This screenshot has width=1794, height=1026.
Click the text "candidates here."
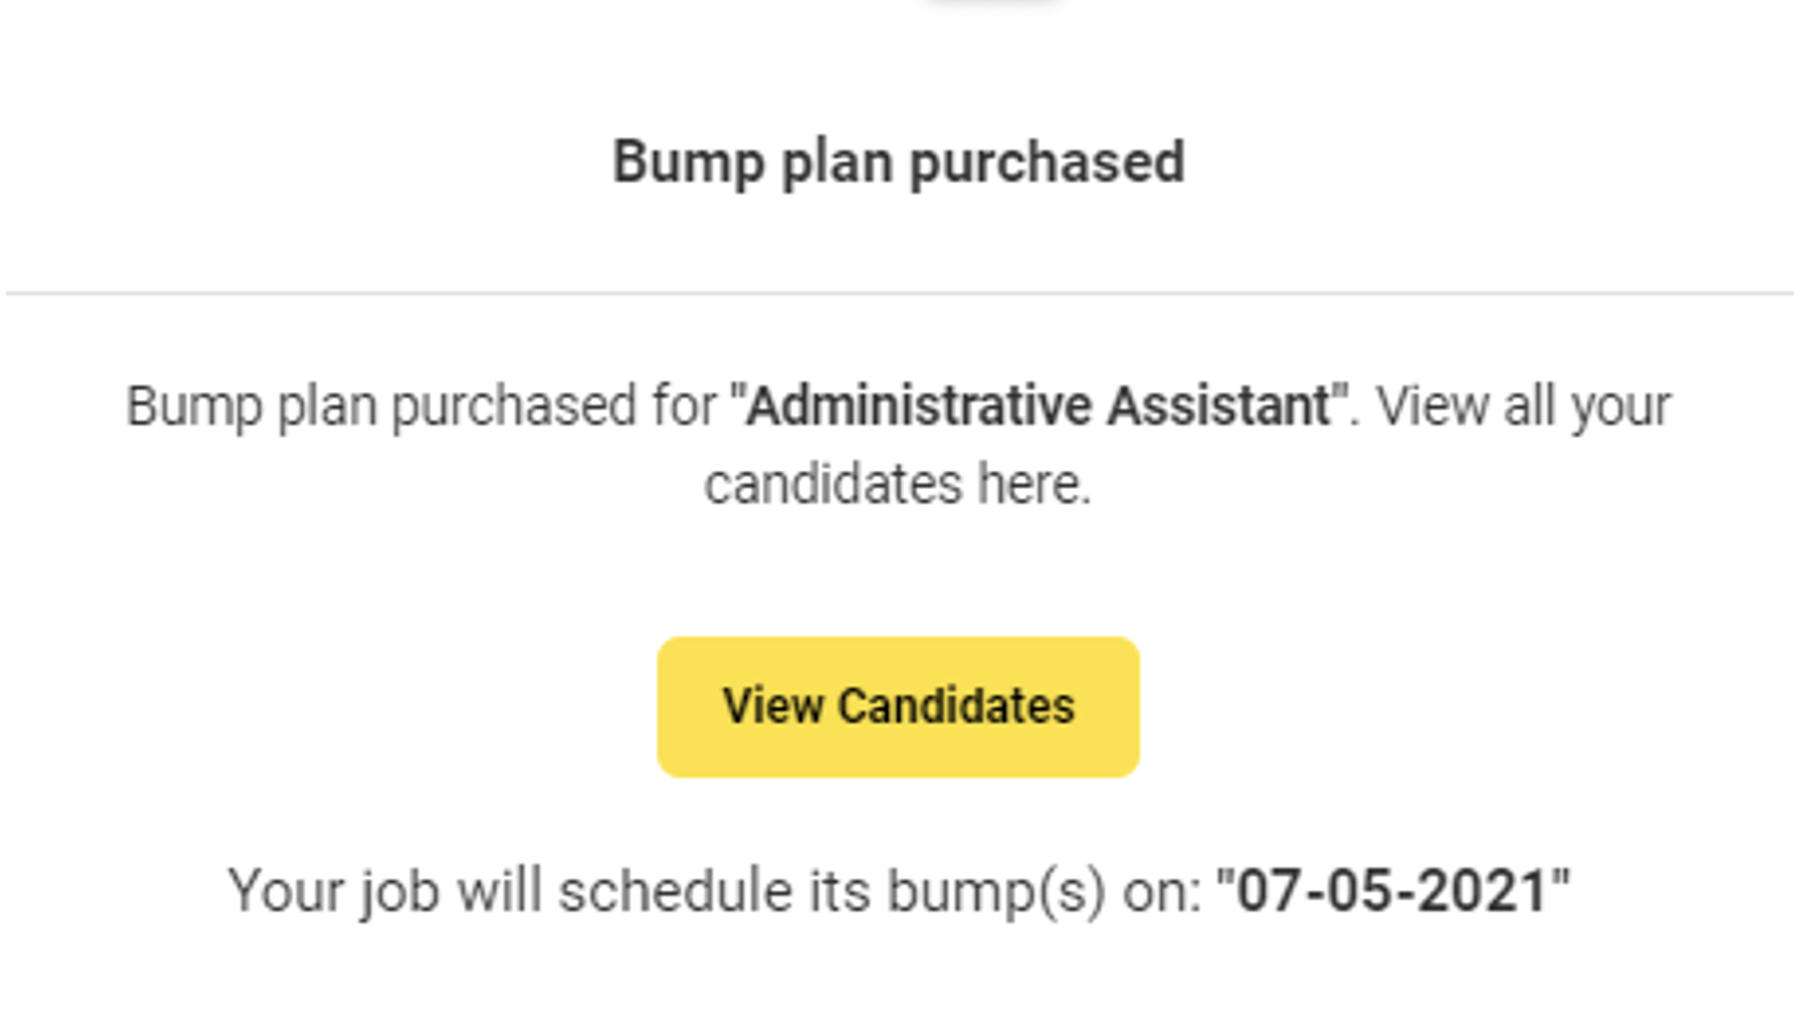click(898, 483)
